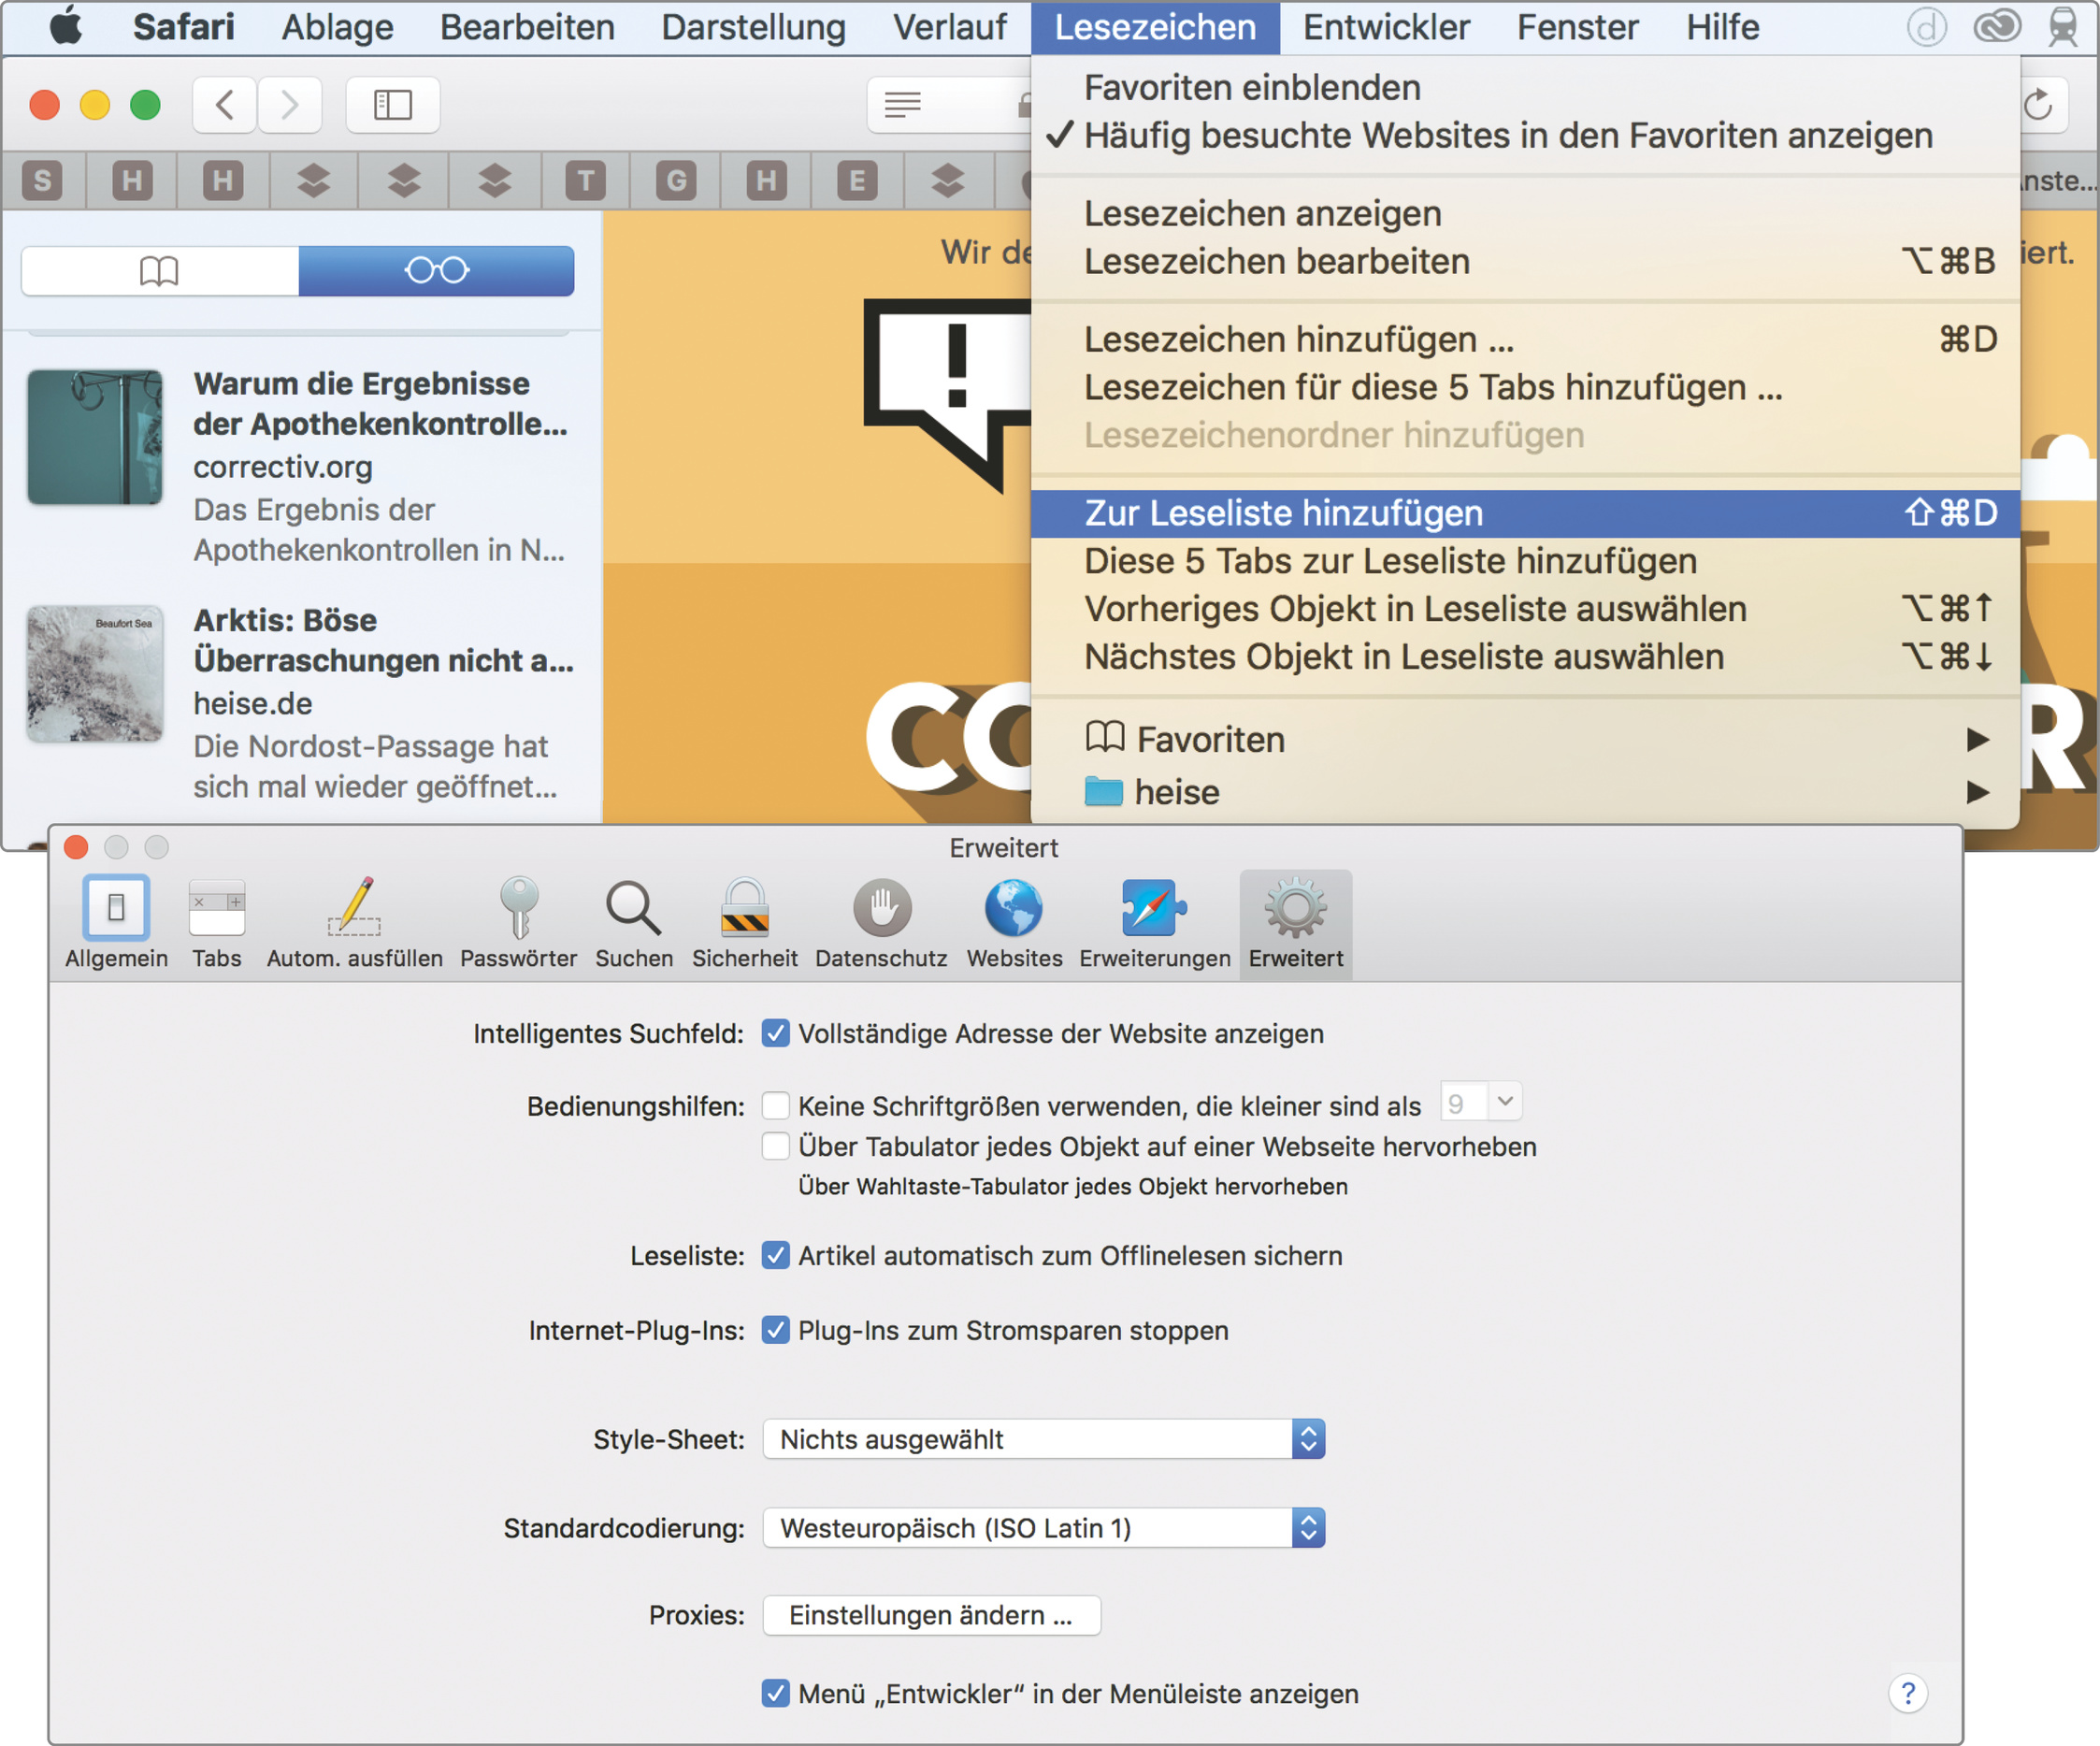Screen dimensions: 2100x1746
Task: Open the Standardcodierung dropdown
Action: coord(1043,1528)
